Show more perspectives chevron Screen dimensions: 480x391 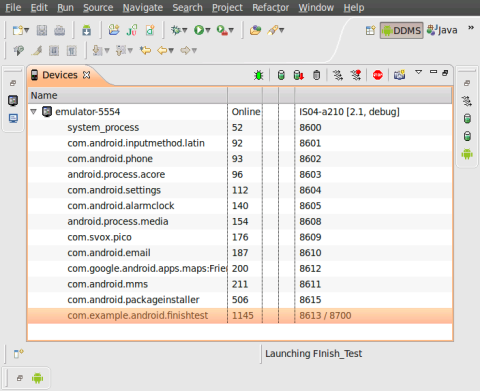[471, 28]
